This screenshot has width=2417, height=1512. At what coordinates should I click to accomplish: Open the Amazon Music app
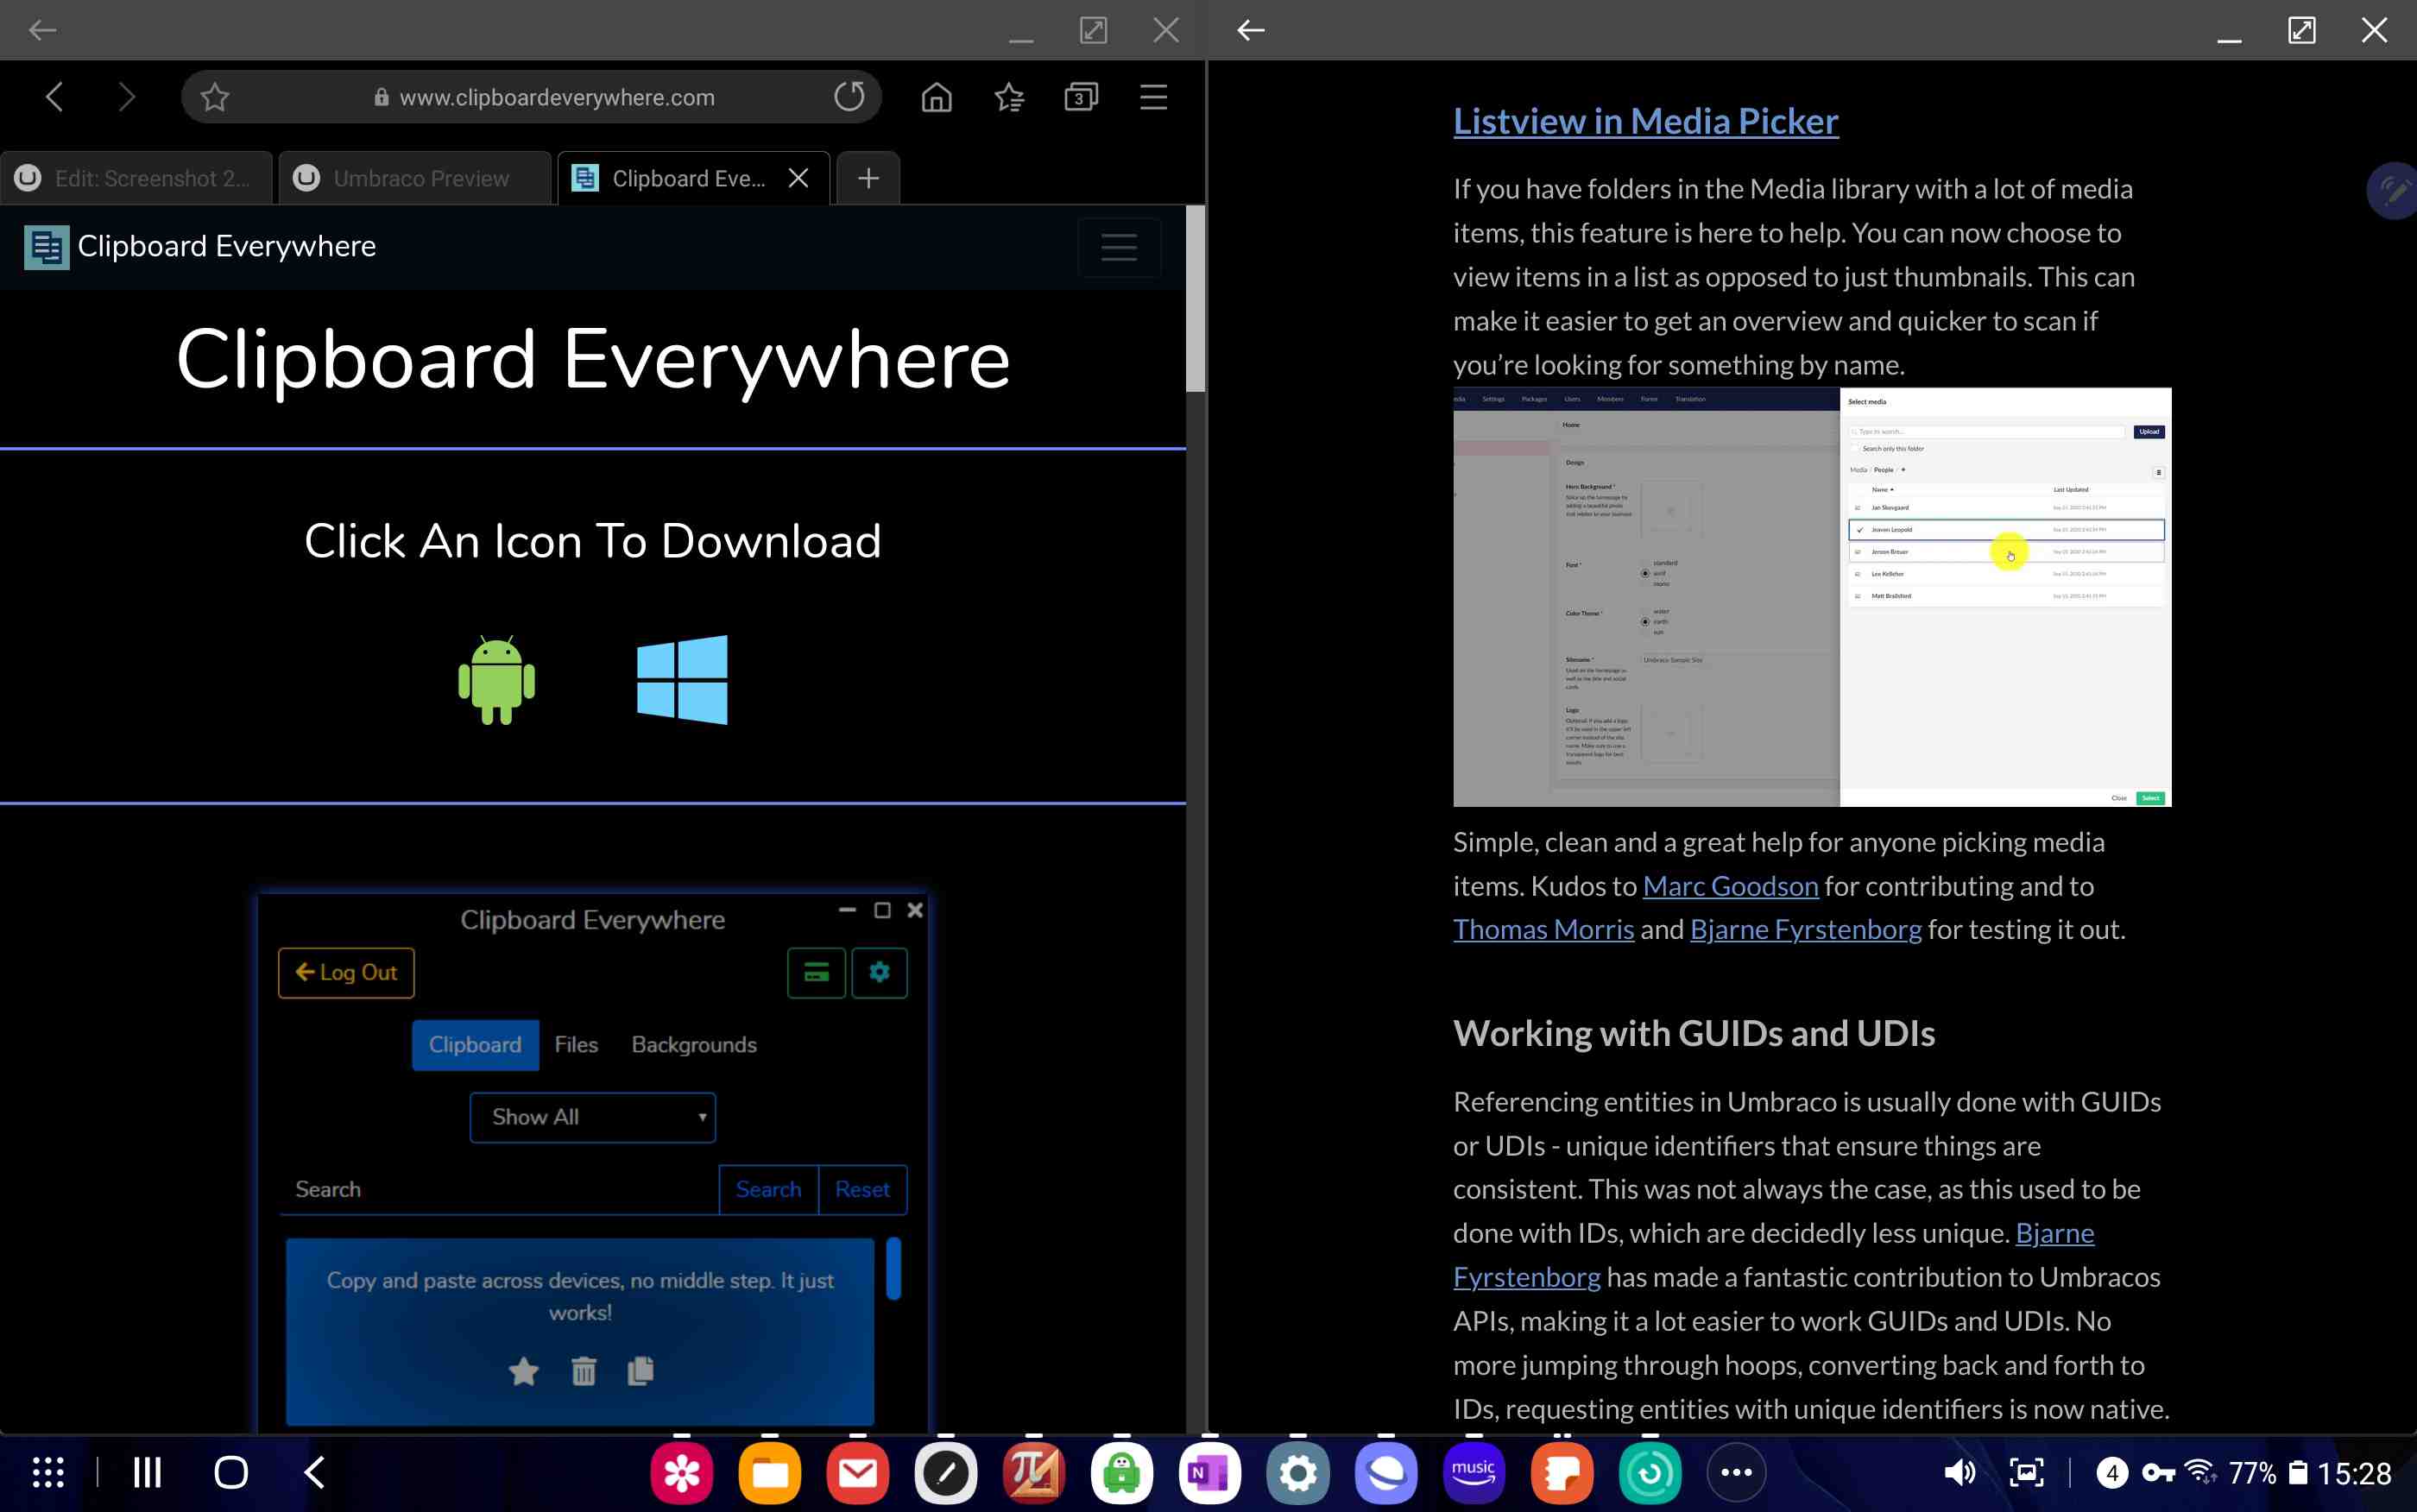point(1473,1472)
